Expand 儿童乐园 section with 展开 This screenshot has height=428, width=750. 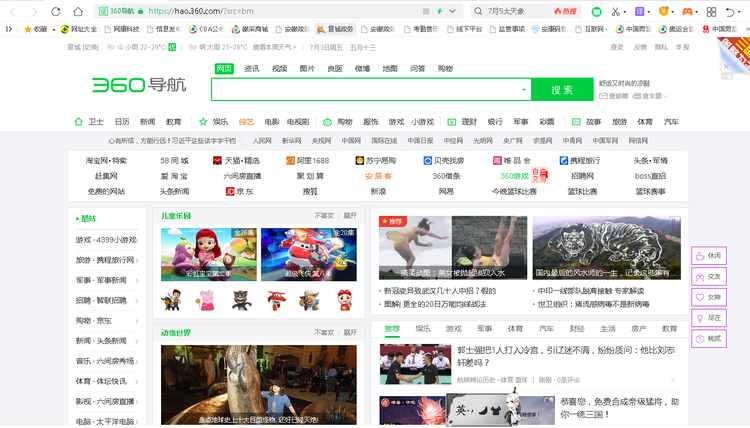[x=350, y=216]
